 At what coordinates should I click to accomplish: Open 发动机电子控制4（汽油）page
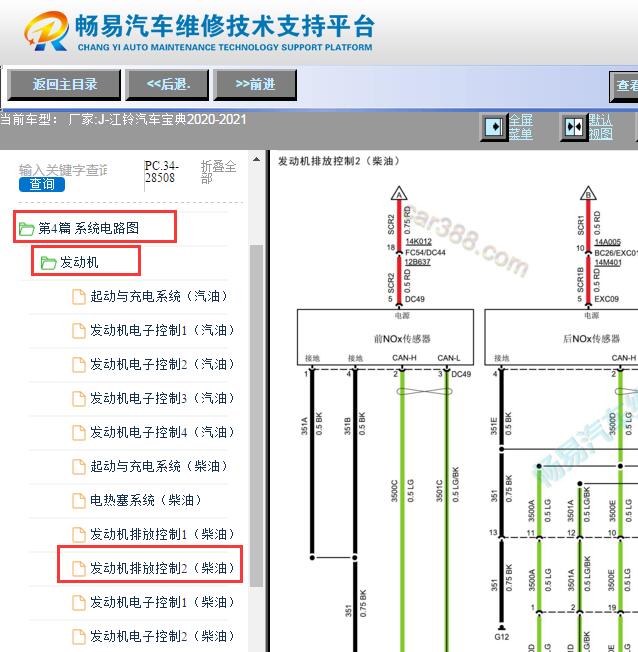[162, 432]
